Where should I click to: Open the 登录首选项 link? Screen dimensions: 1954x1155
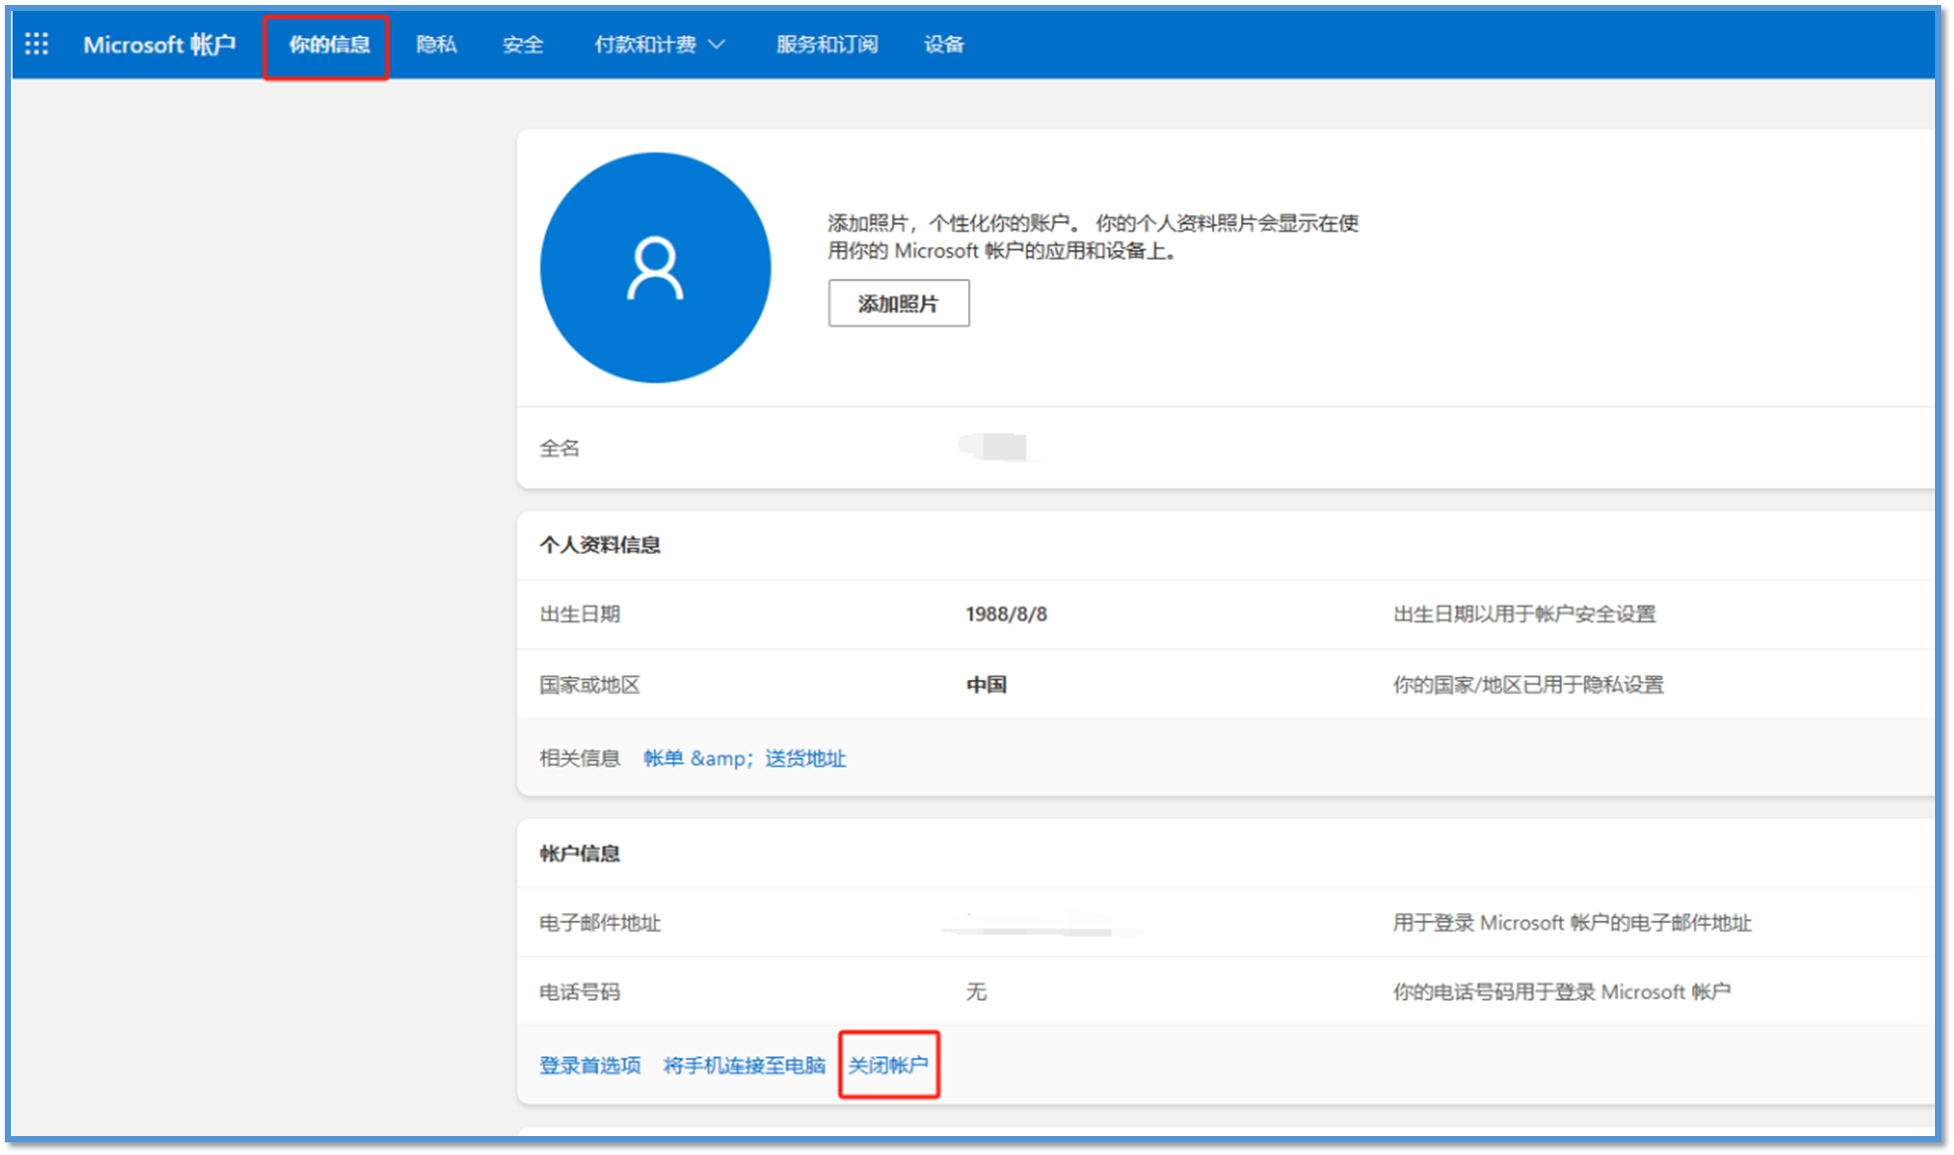590,1065
